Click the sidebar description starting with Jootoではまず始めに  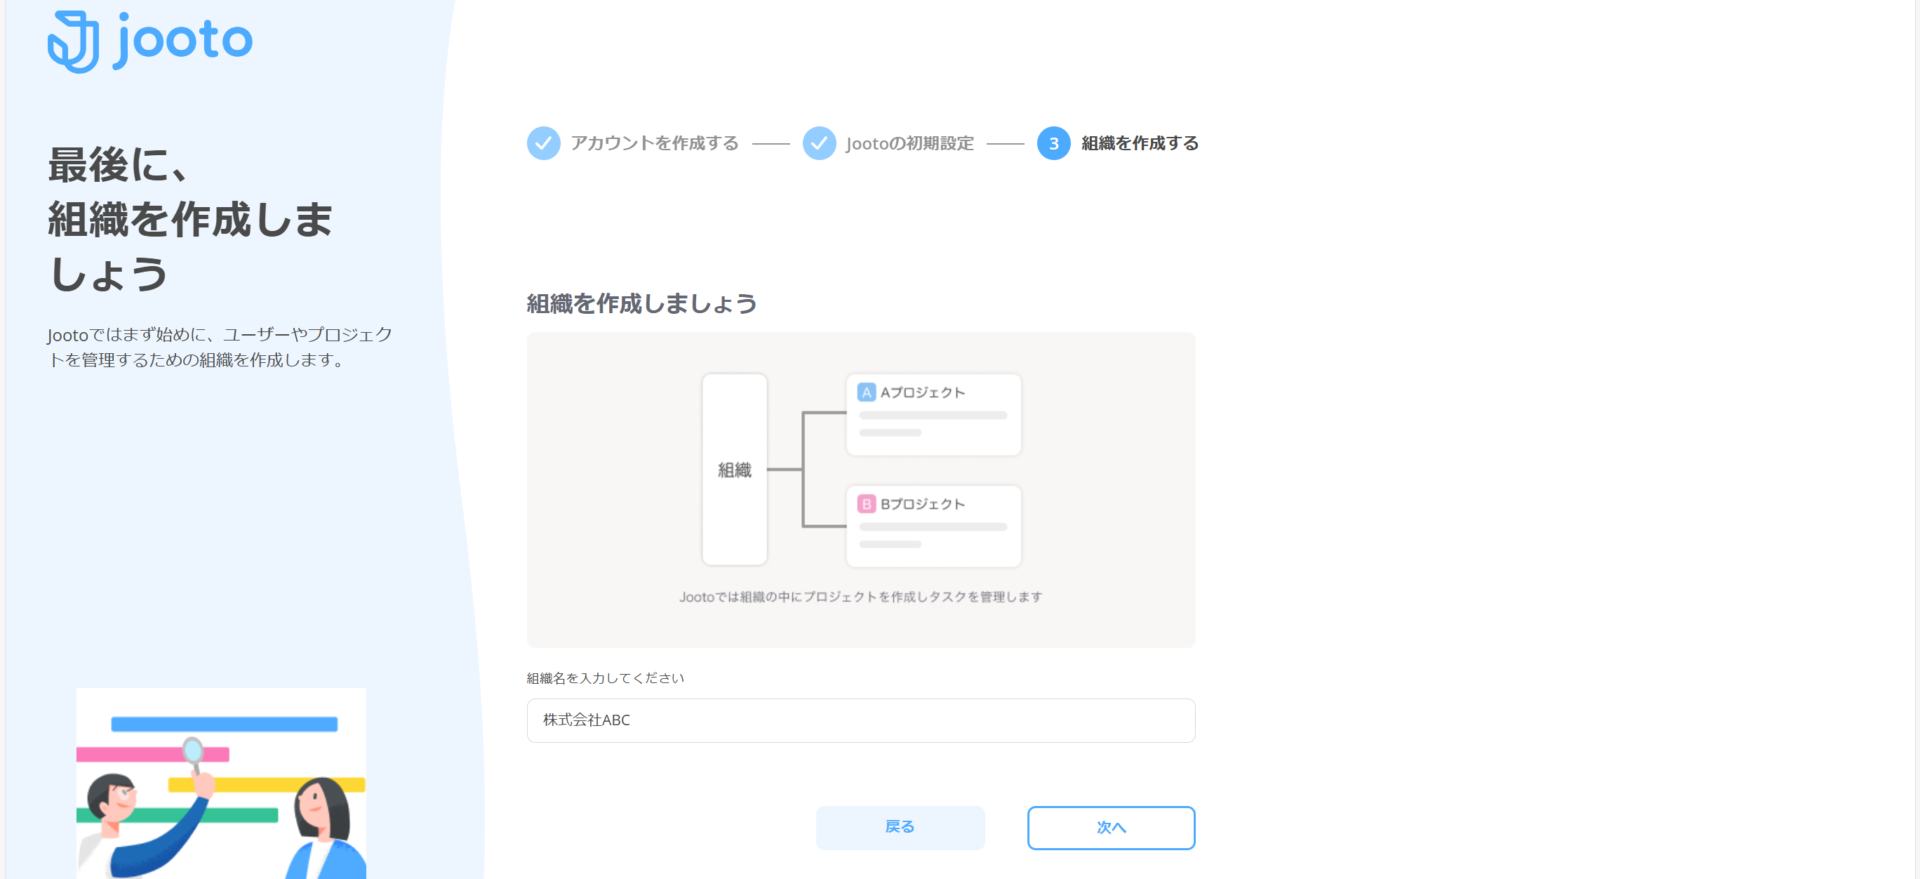220,347
